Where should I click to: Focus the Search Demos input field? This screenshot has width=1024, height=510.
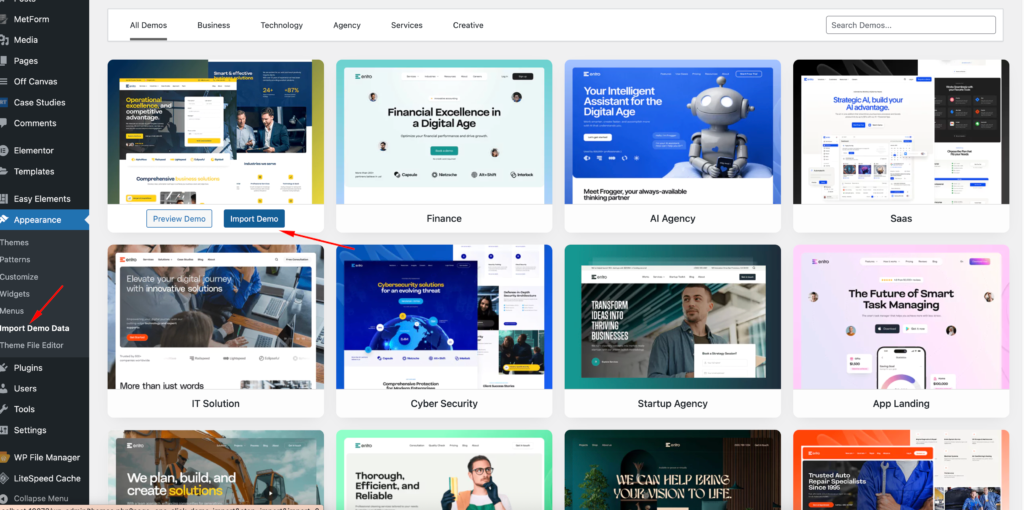click(x=911, y=25)
